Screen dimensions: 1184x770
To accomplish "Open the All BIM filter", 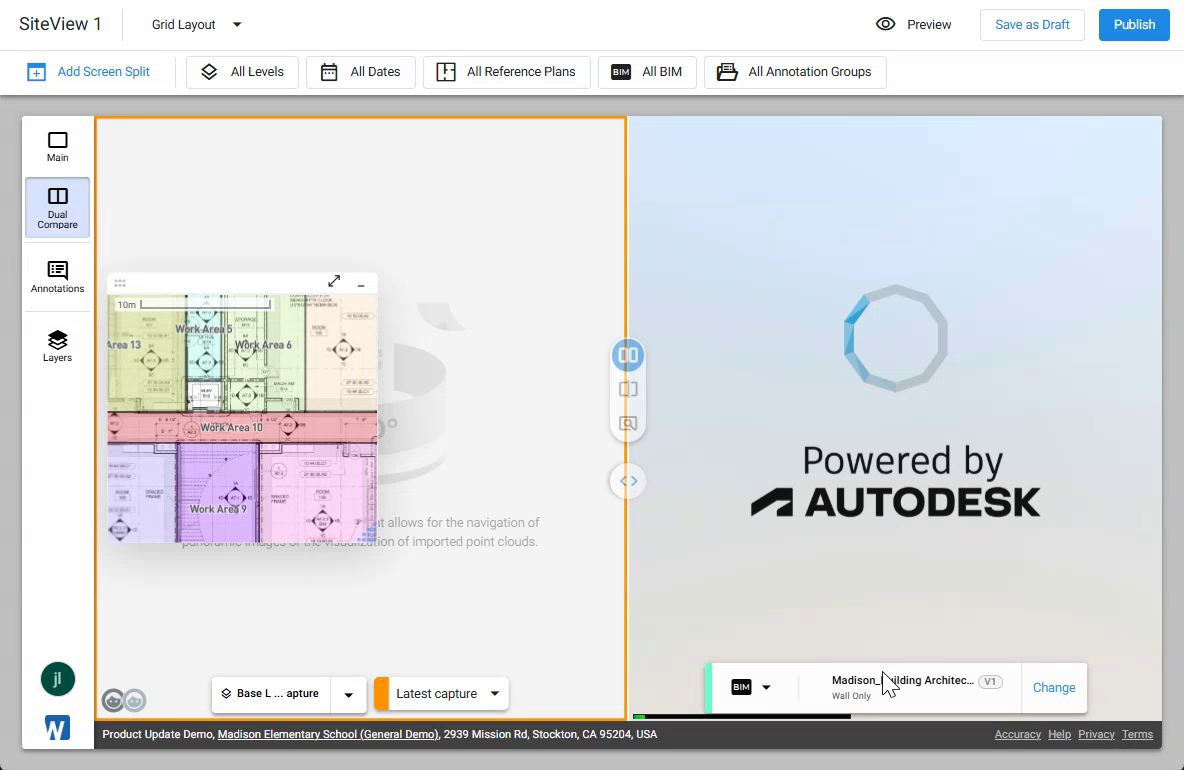I will click(x=647, y=72).
